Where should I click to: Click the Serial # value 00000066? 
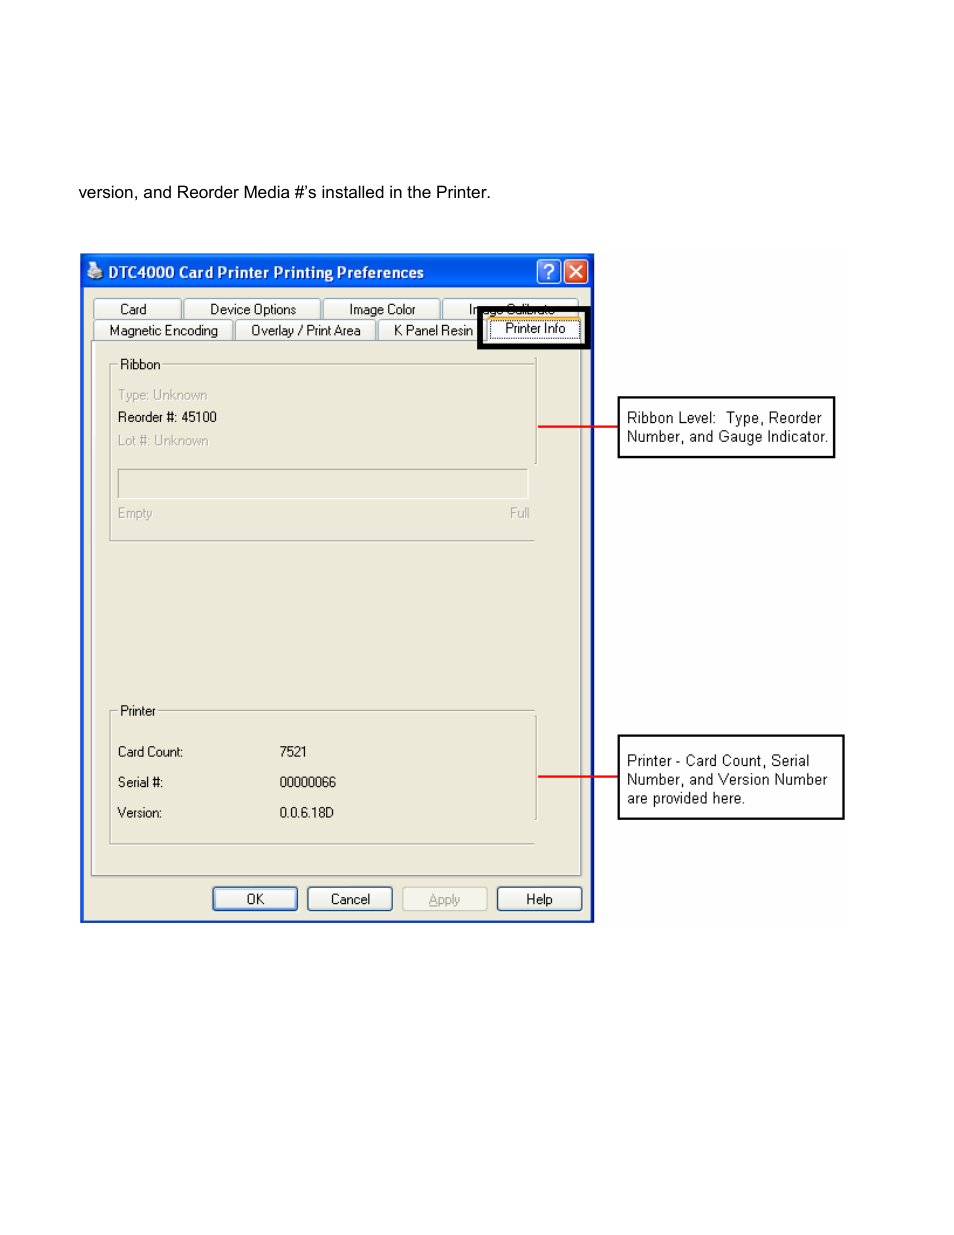[307, 782]
